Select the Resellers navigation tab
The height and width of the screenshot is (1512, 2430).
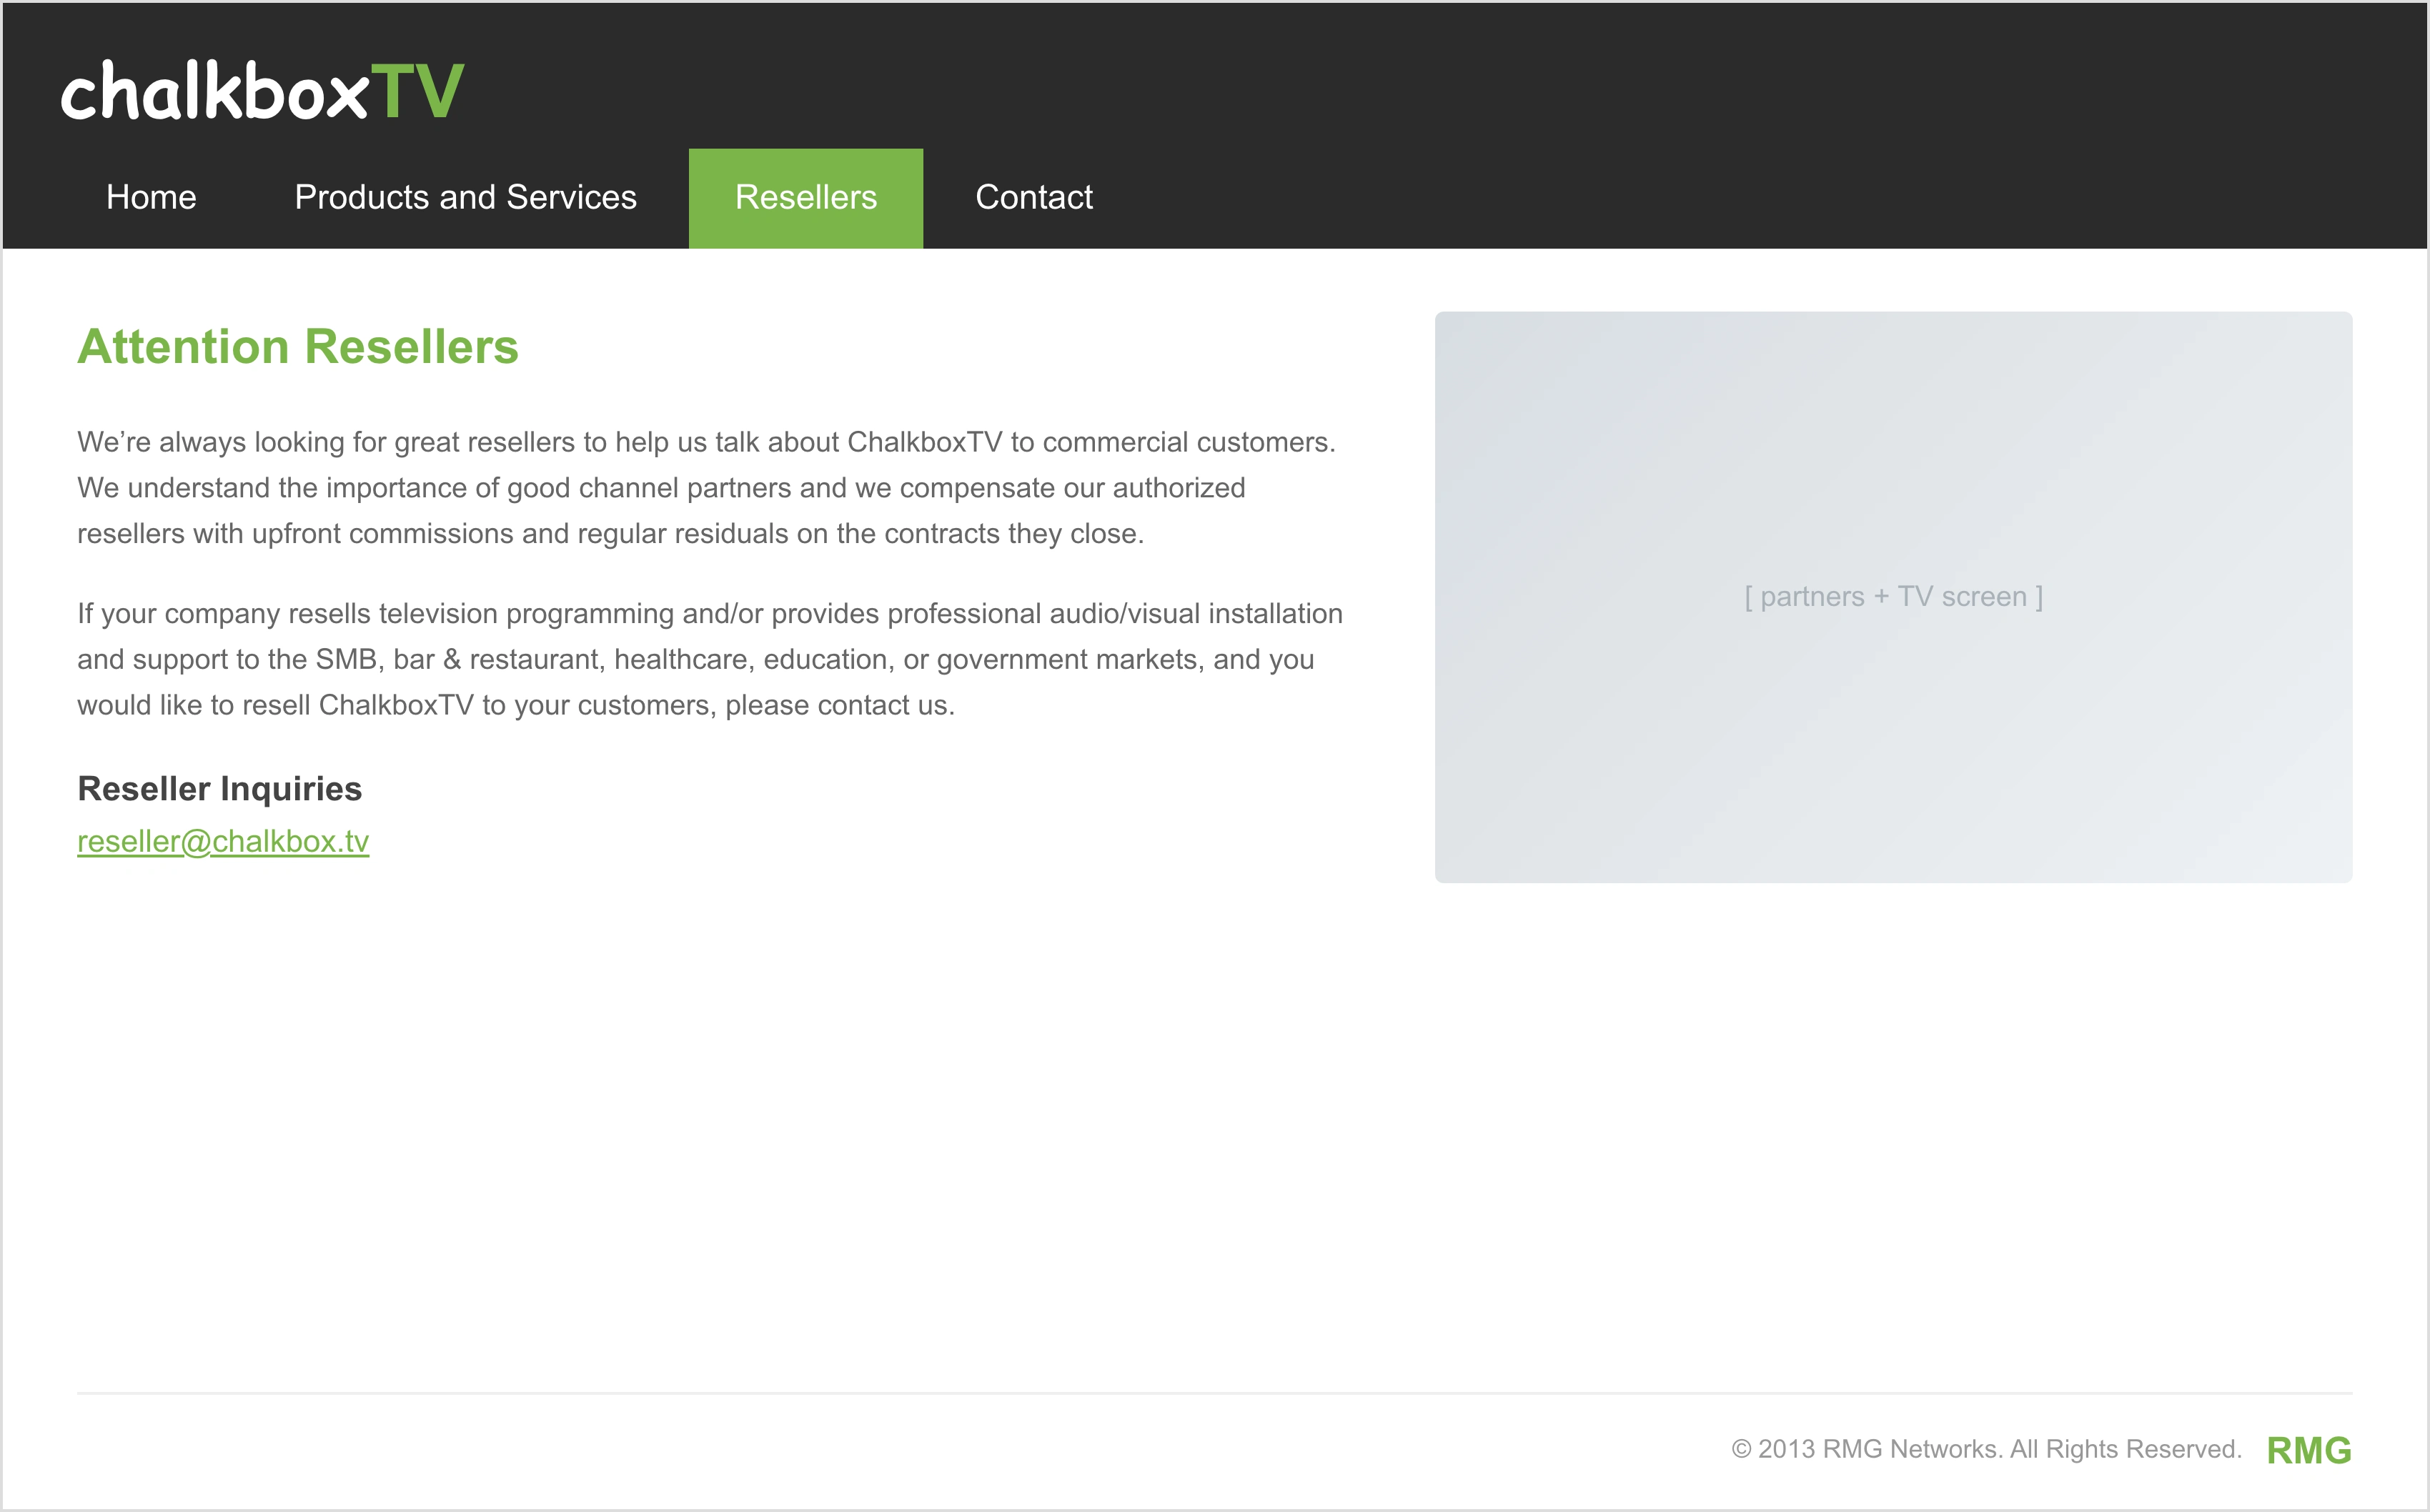(x=806, y=197)
